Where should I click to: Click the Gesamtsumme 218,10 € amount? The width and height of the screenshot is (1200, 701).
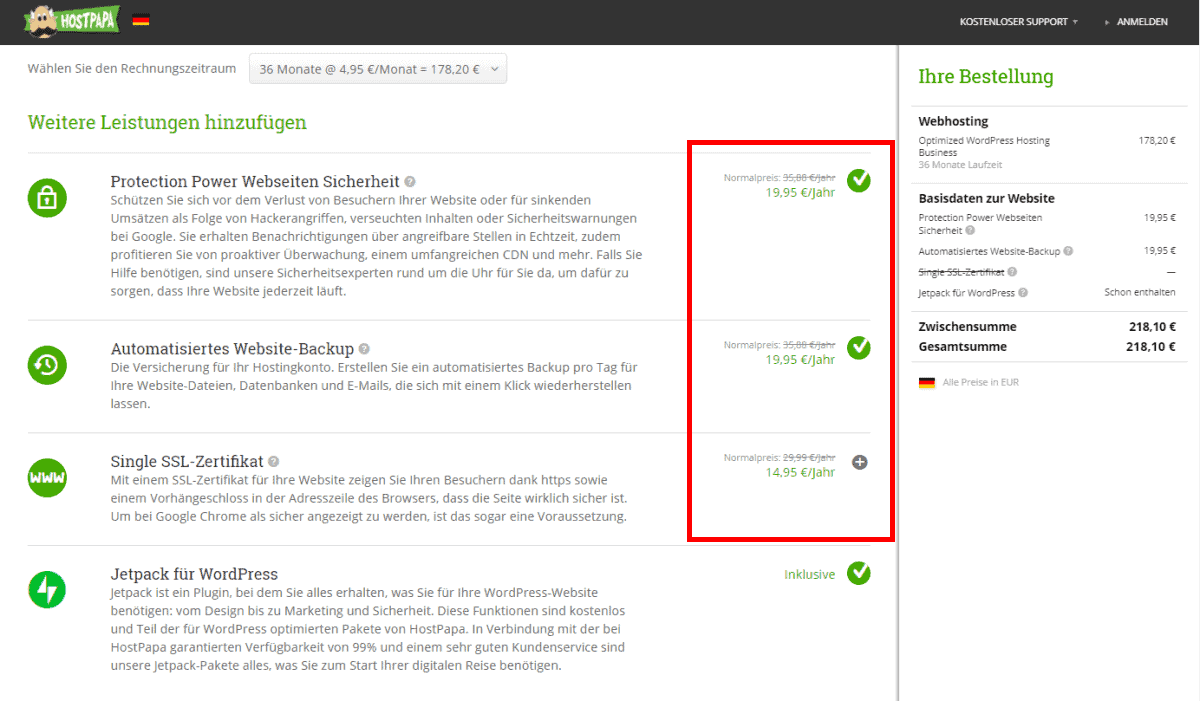[1153, 347]
